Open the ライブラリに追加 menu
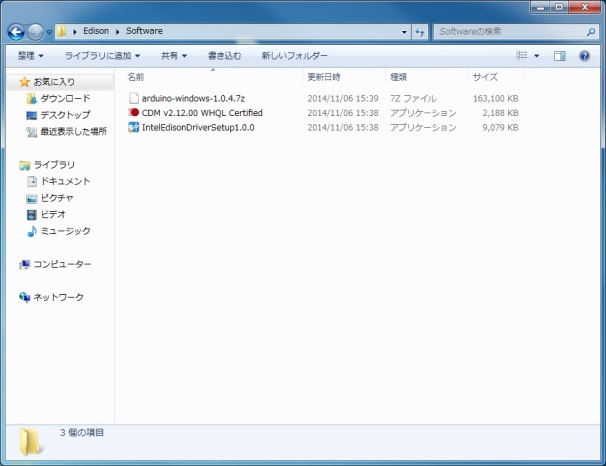 102,56
